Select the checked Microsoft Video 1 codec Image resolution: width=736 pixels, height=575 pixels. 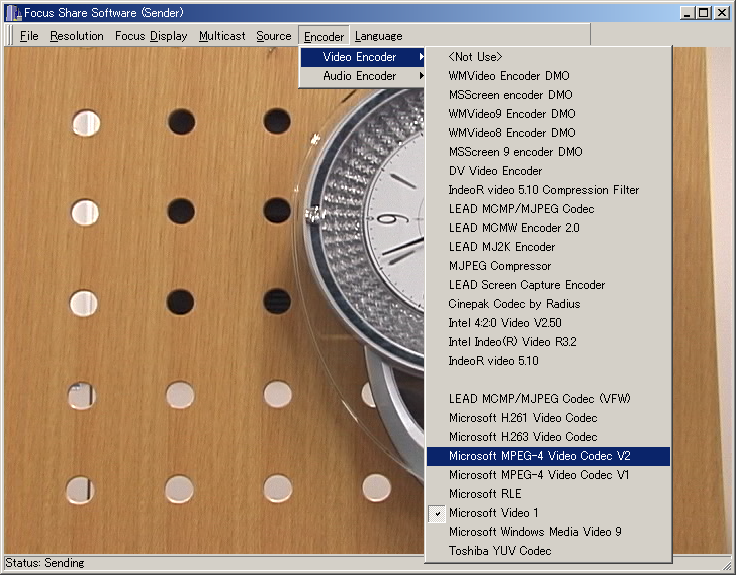coord(494,513)
